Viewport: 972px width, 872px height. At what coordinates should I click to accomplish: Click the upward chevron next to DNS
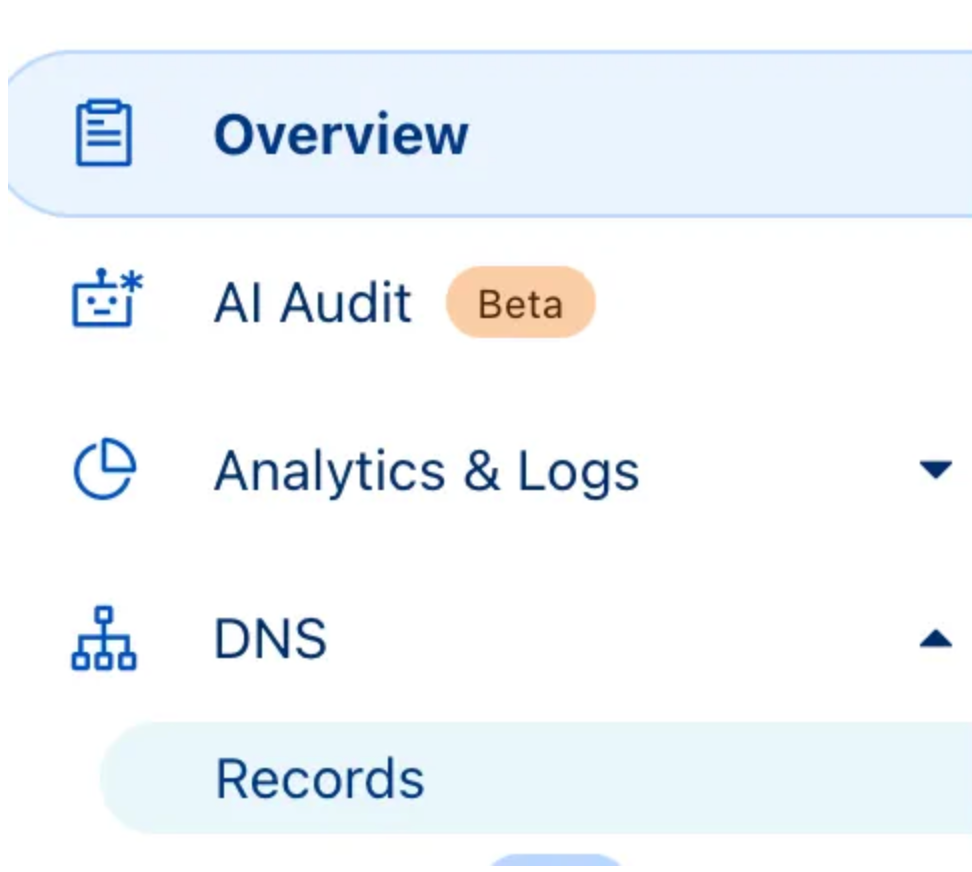[937, 639]
